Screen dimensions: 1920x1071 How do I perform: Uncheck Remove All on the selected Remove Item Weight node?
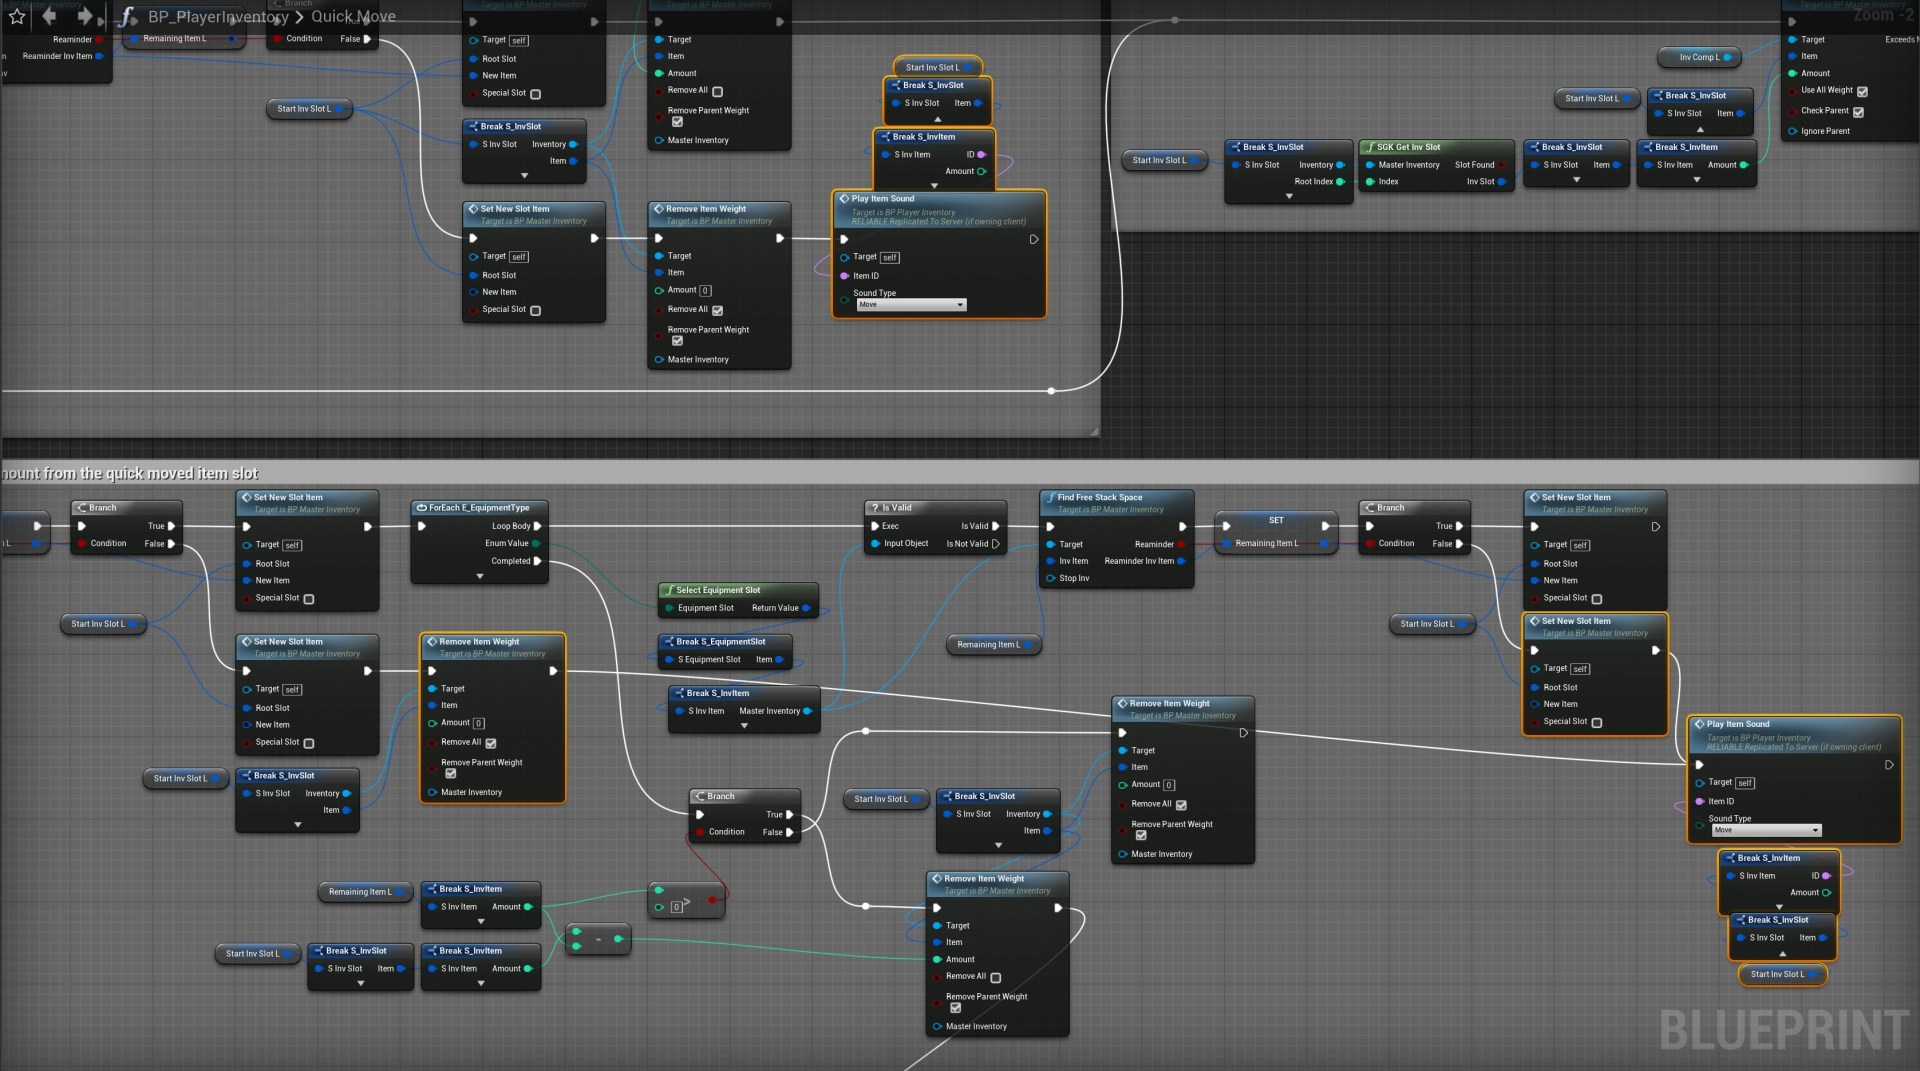click(491, 743)
